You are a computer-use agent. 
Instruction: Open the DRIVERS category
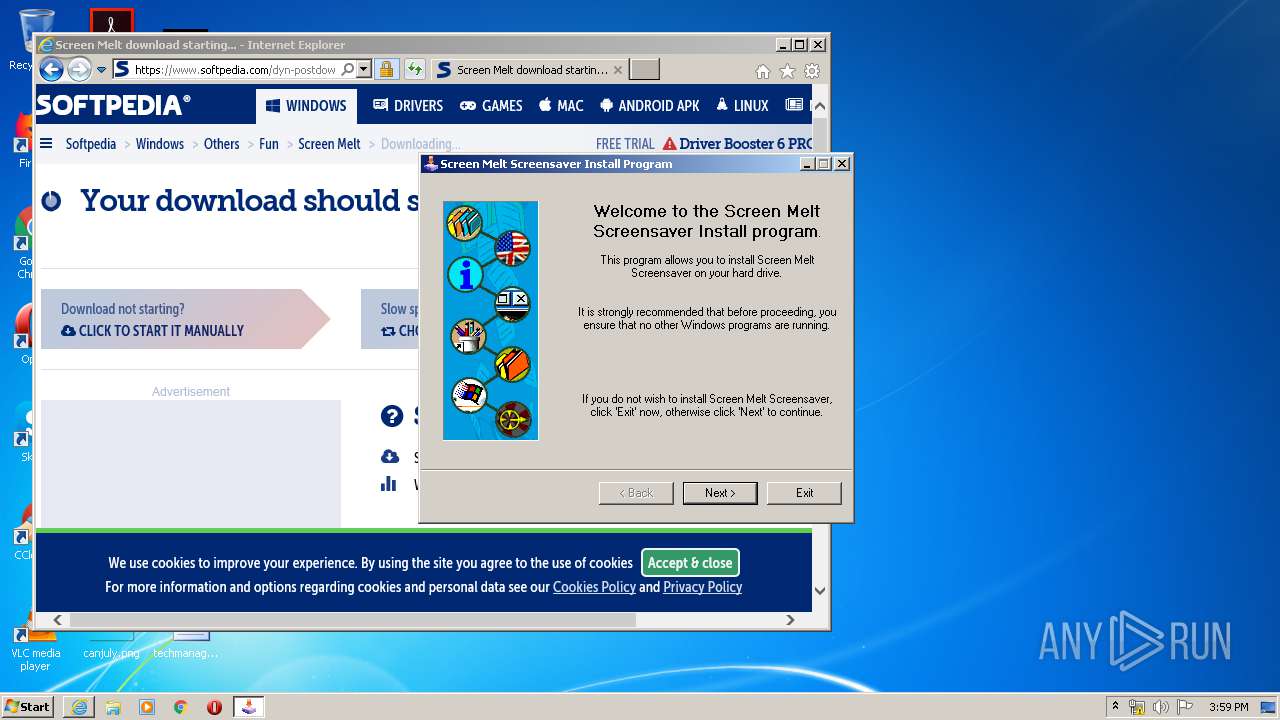[408, 105]
